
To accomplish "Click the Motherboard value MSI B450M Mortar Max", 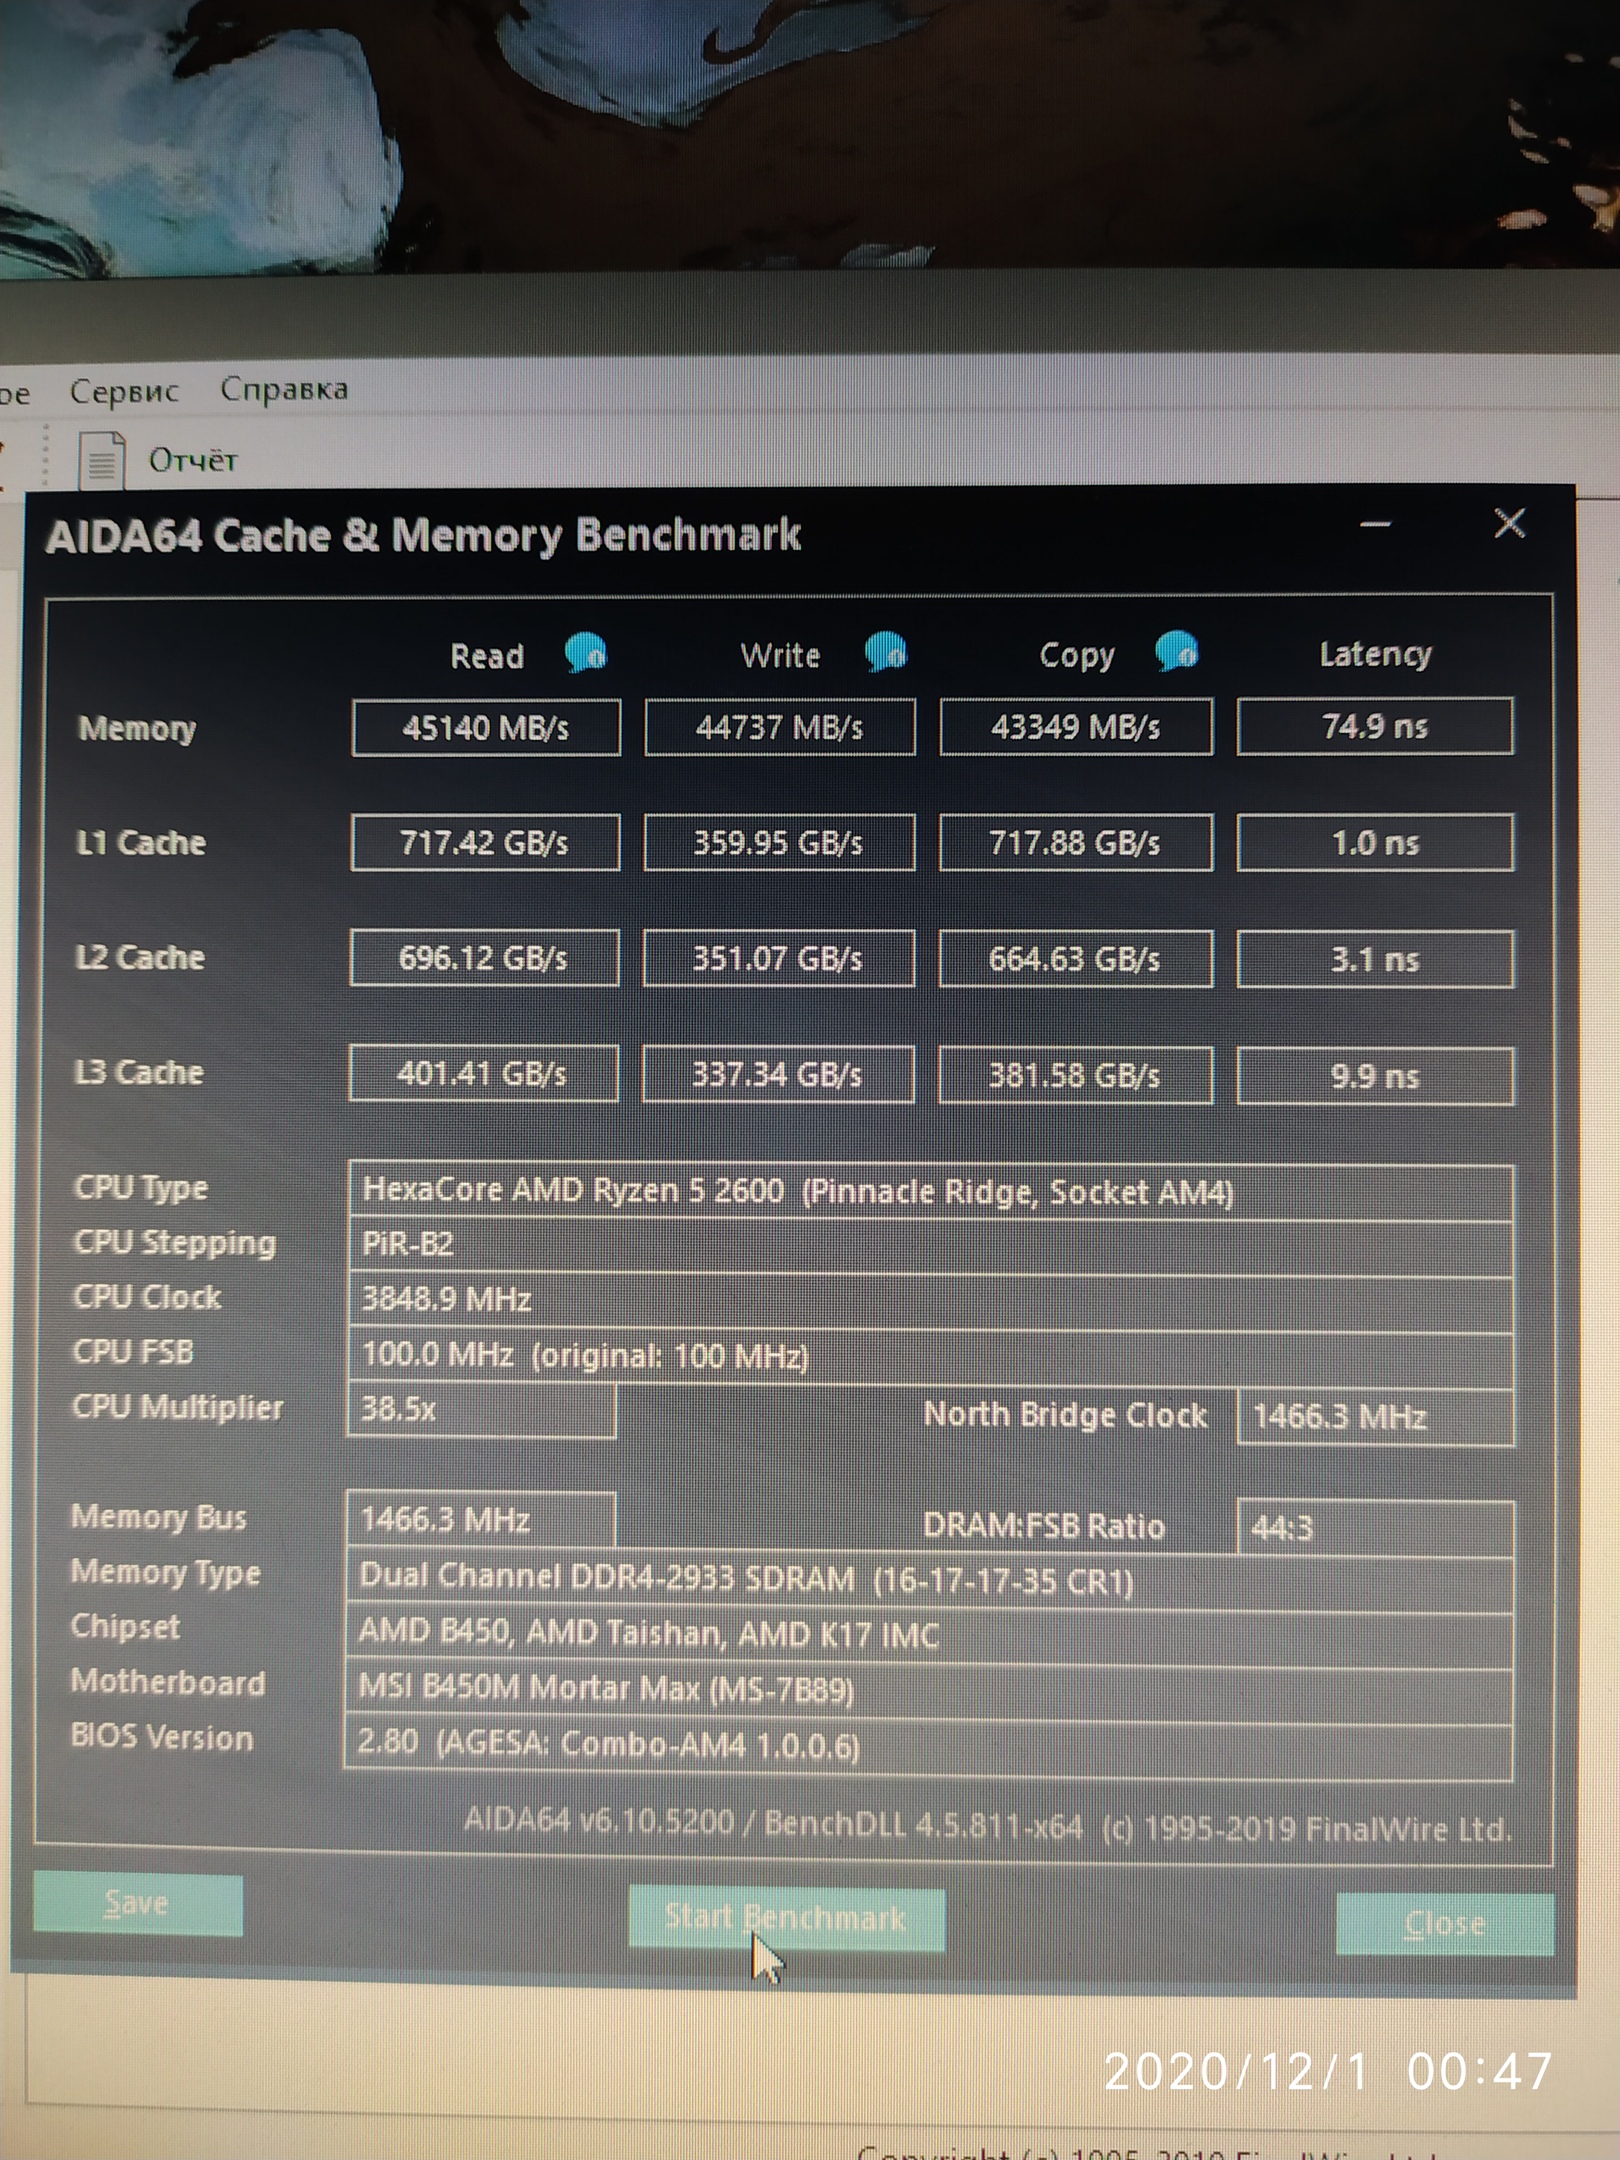I will (928, 1690).
